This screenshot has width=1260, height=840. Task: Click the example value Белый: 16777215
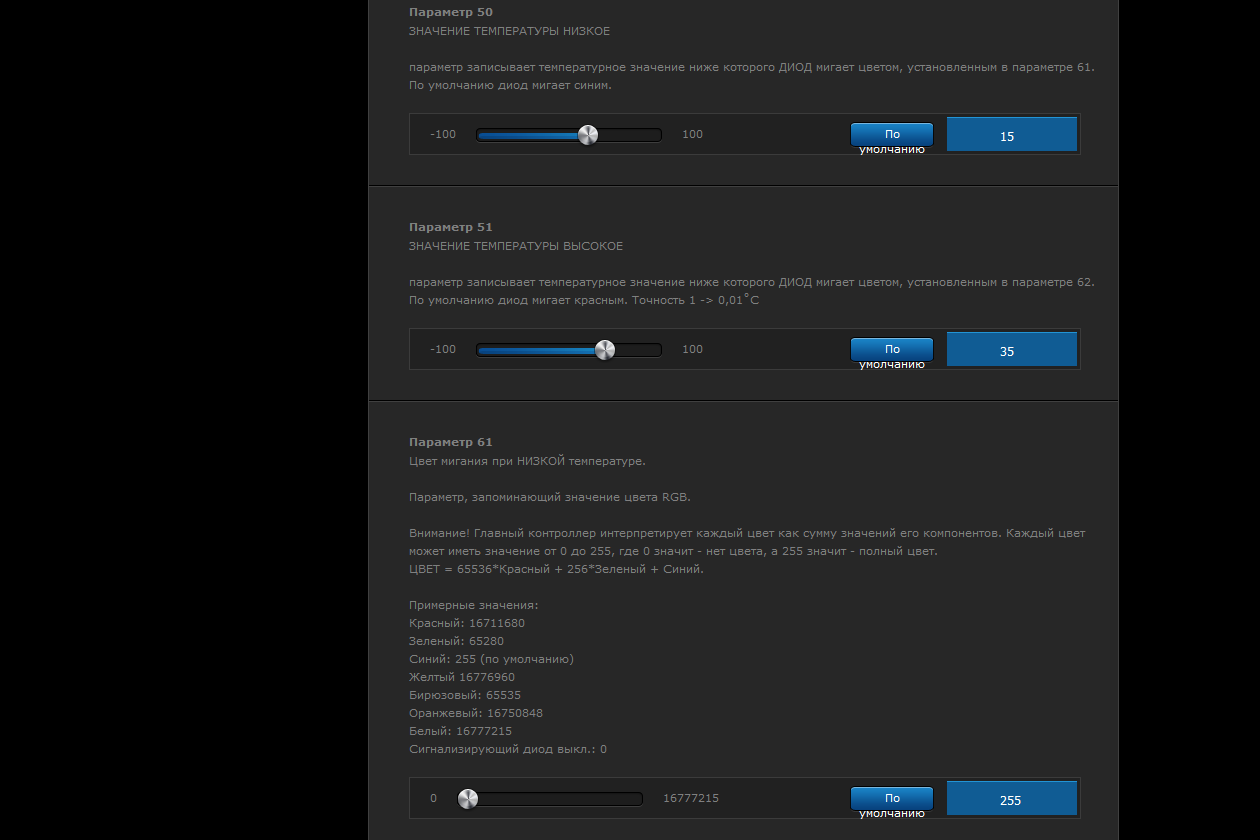(x=460, y=731)
